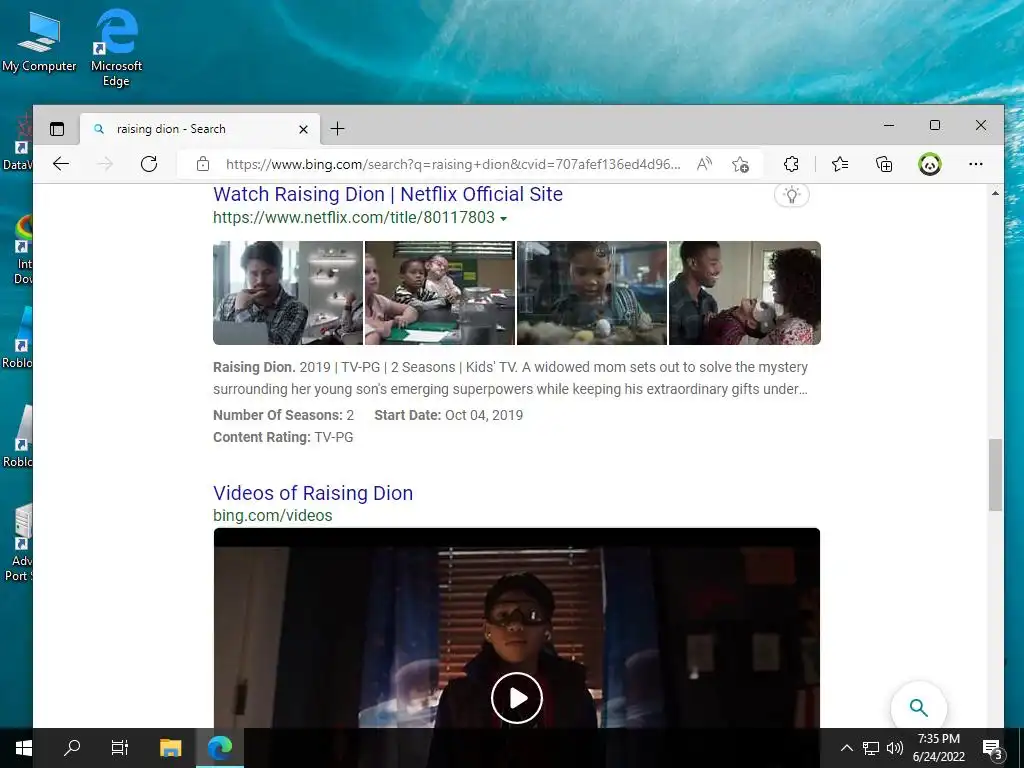Close the raising dion - Search tab
The height and width of the screenshot is (768, 1024).
(303, 129)
